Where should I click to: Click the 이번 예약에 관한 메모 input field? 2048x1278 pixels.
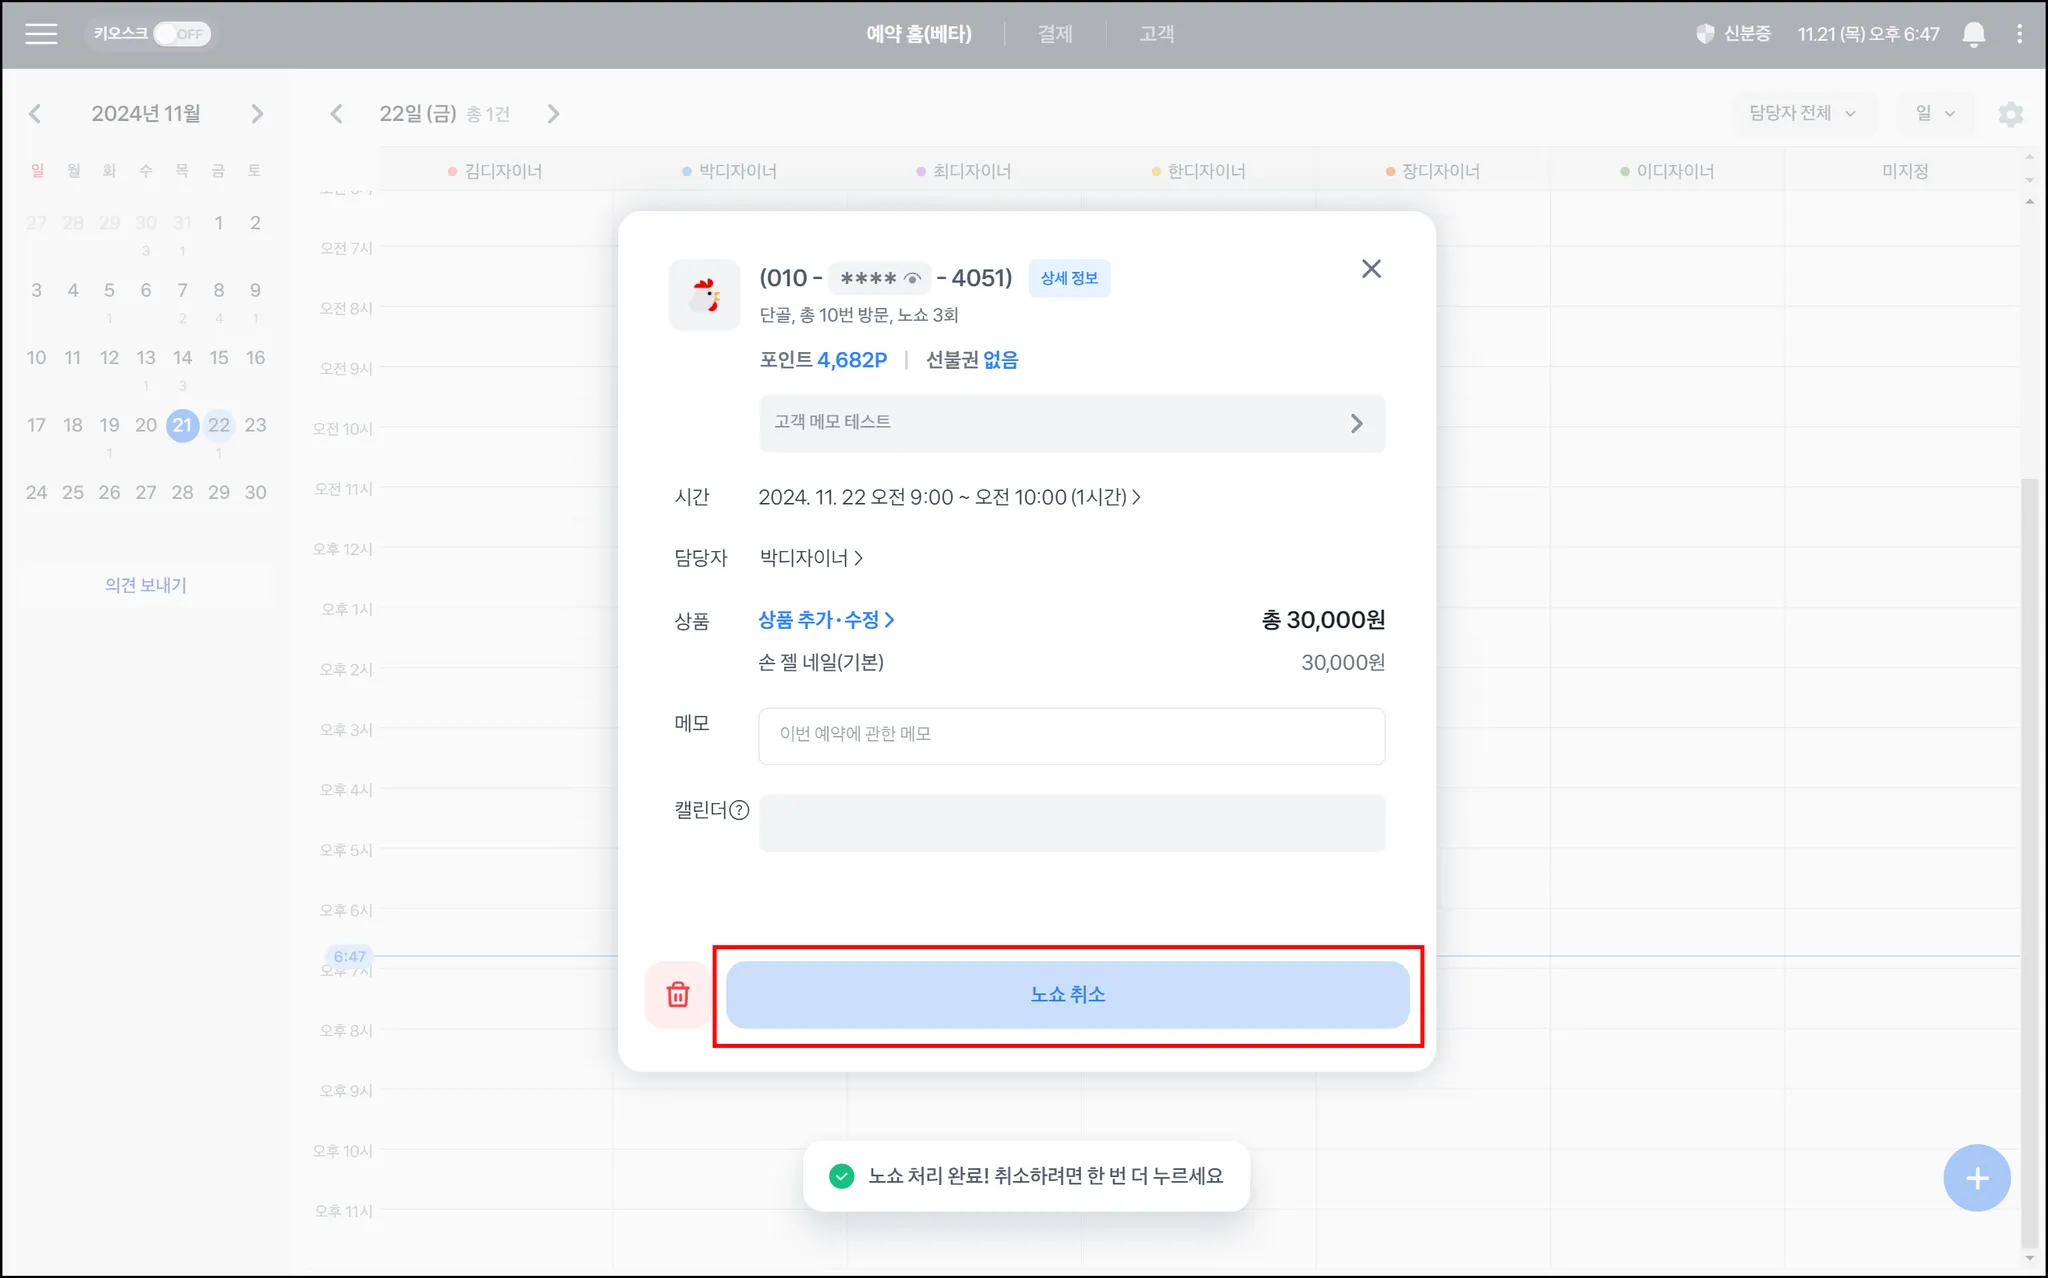1071,735
